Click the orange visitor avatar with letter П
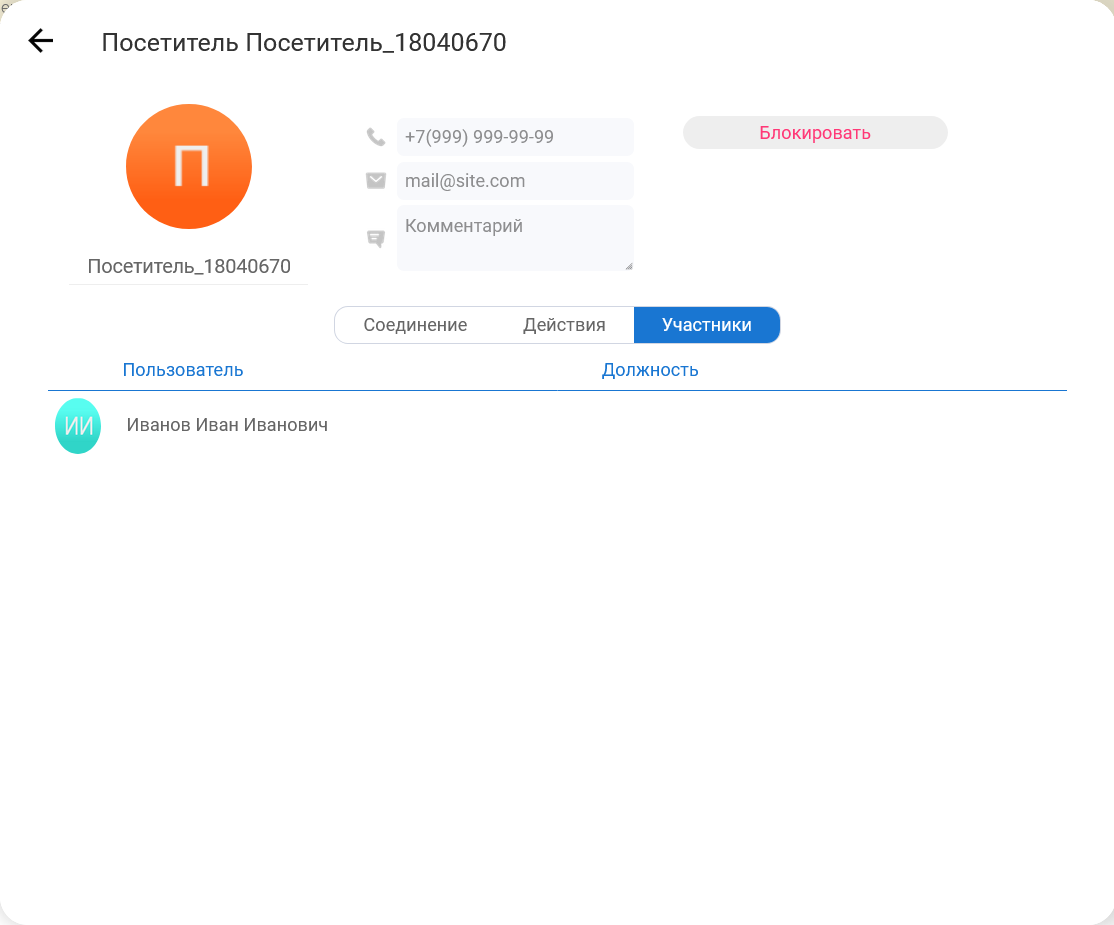 [x=189, y=167]
